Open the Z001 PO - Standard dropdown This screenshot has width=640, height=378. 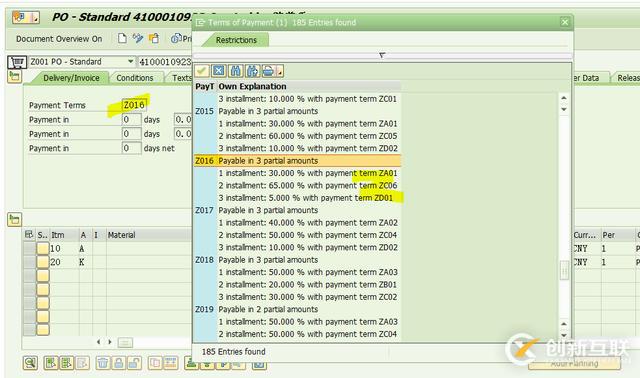pyautogui.click(x=131, y=62)
